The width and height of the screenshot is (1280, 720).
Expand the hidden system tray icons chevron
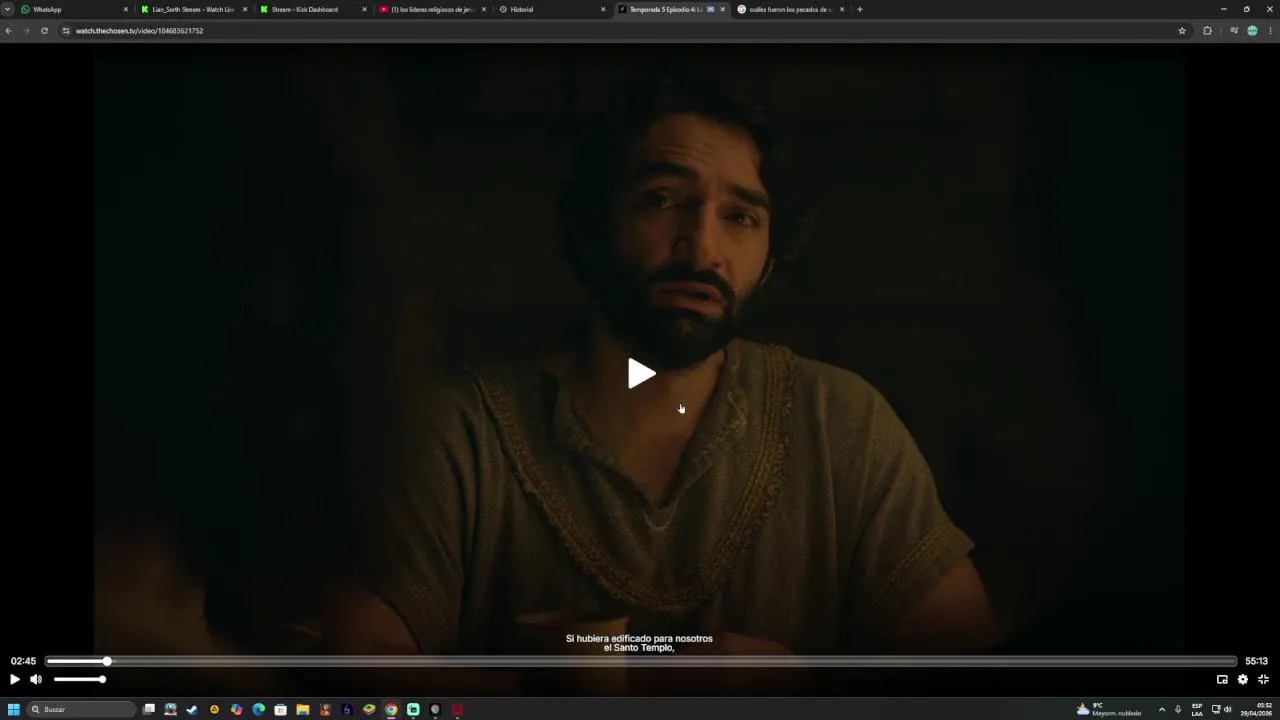coord(1162,709)
